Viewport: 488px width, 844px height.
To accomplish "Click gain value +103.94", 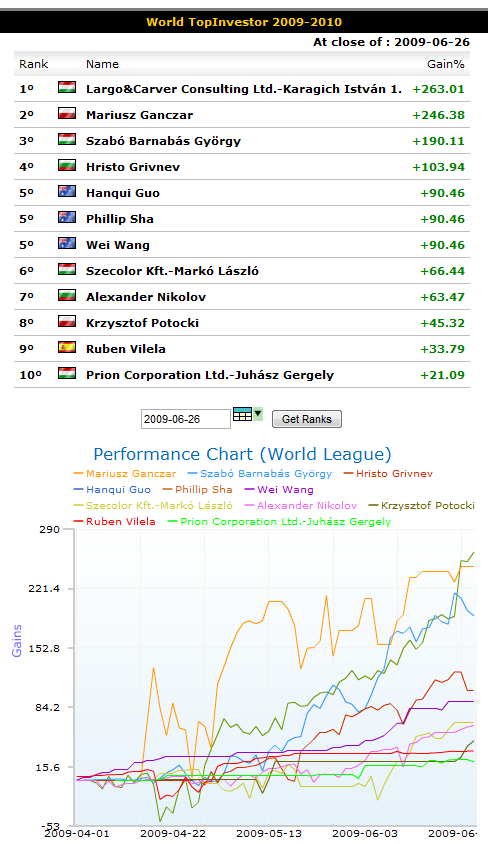I will 438,167.
